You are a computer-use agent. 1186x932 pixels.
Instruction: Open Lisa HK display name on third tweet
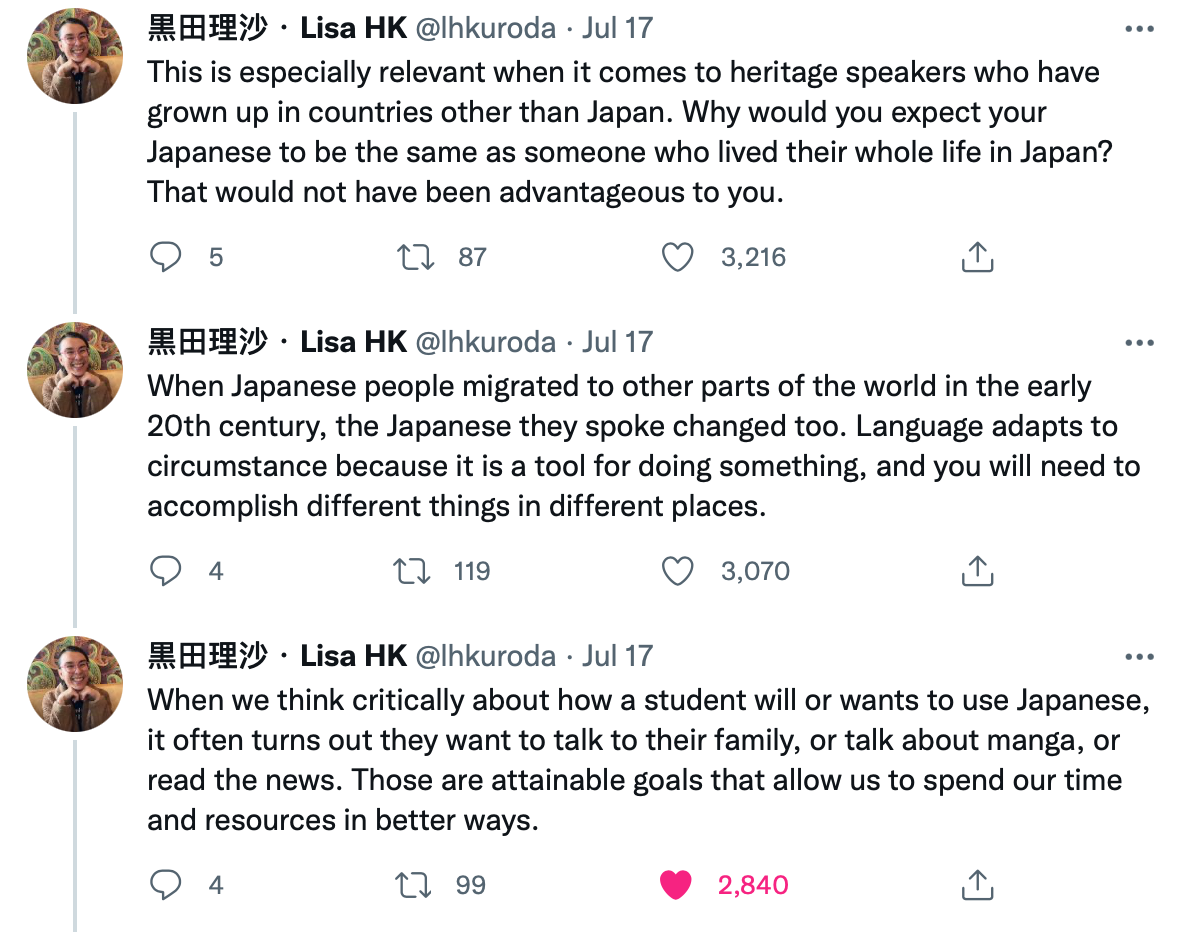[x=353, y=656]
